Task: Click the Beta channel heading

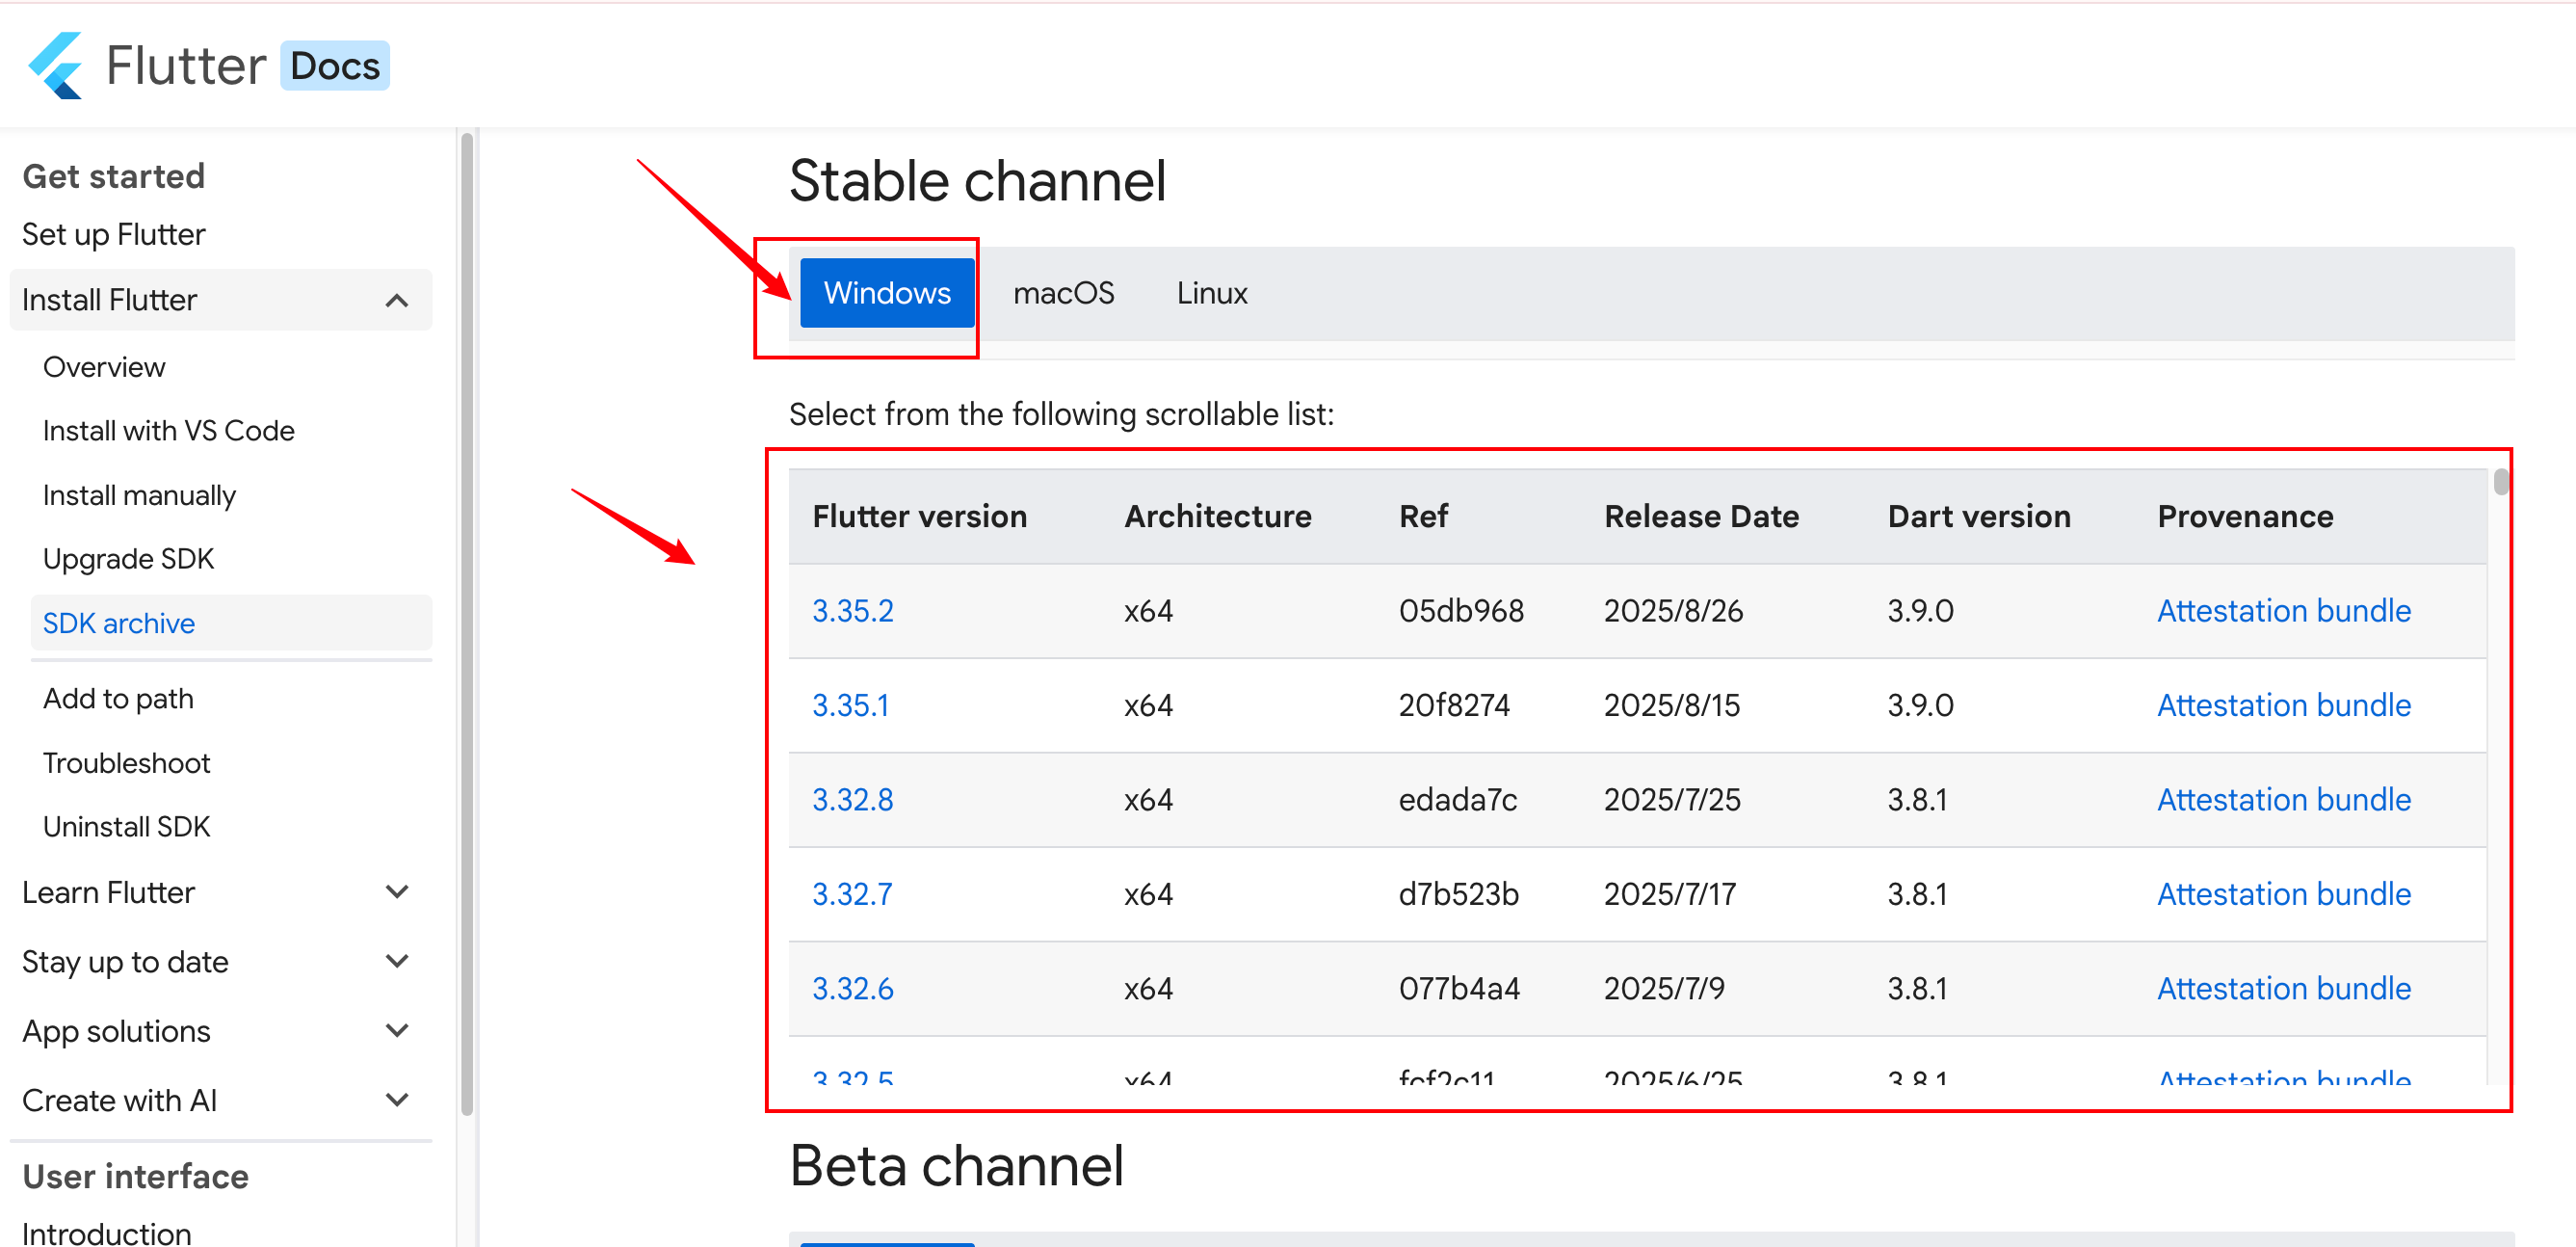Action: tap(956, 1166)
